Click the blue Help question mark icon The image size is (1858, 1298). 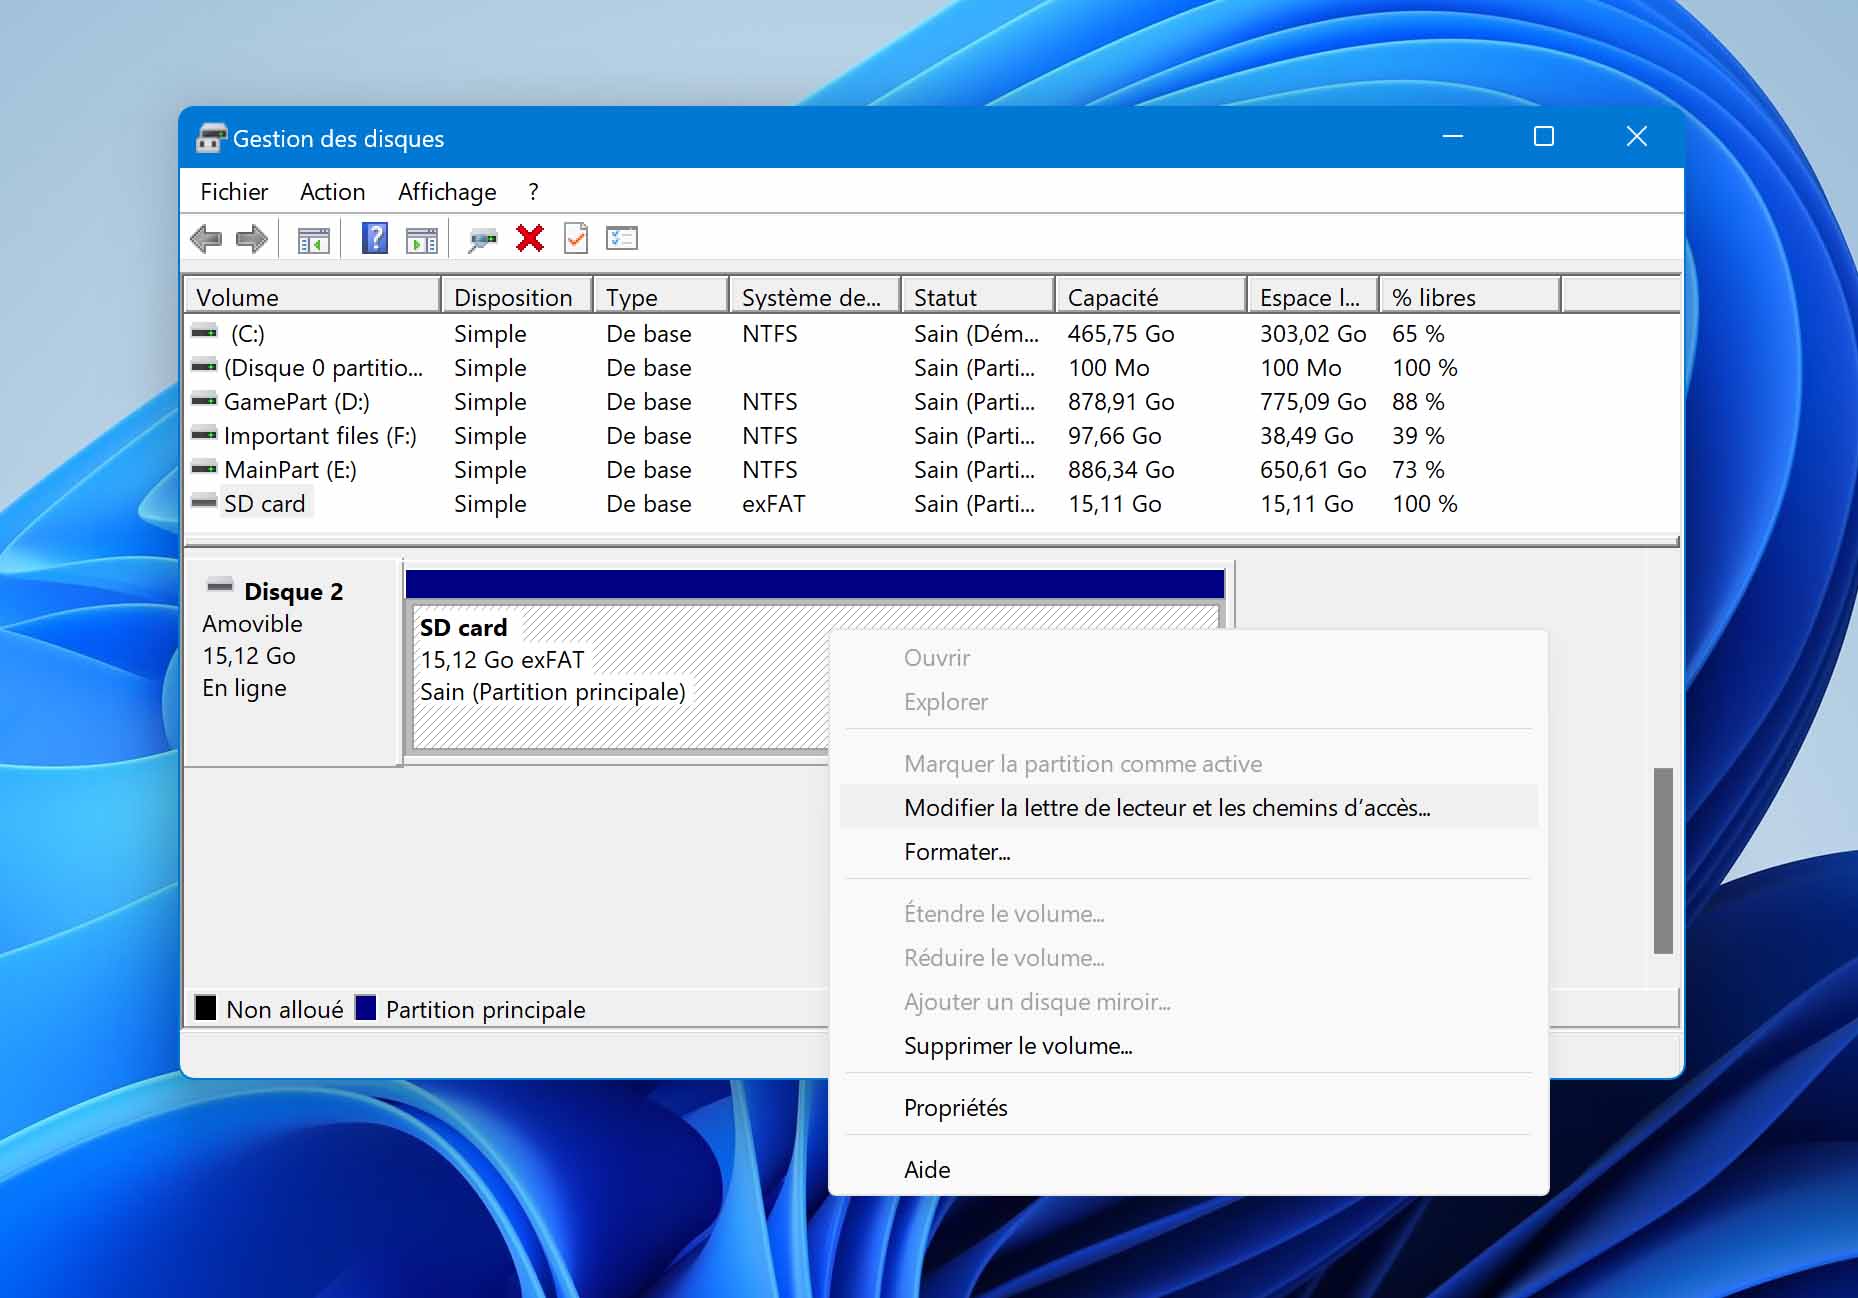pyautogui.click(x=374, y=238)
